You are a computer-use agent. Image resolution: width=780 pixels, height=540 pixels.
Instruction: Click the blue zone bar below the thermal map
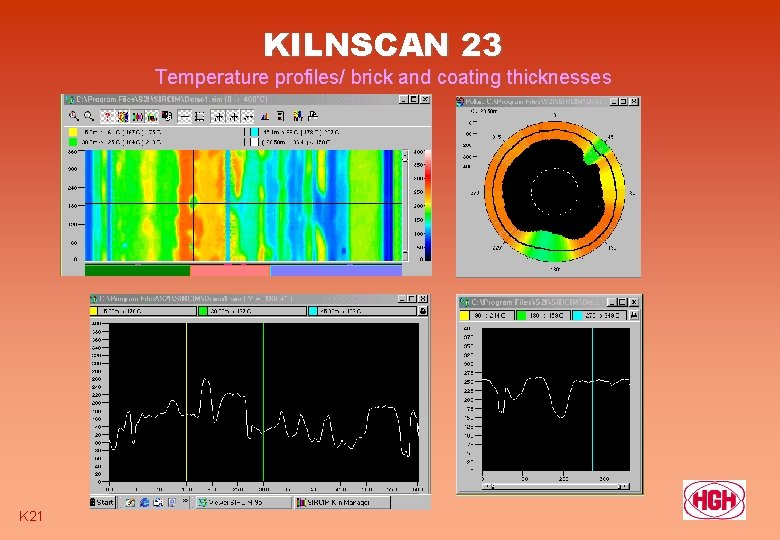[x=336, y=270]
